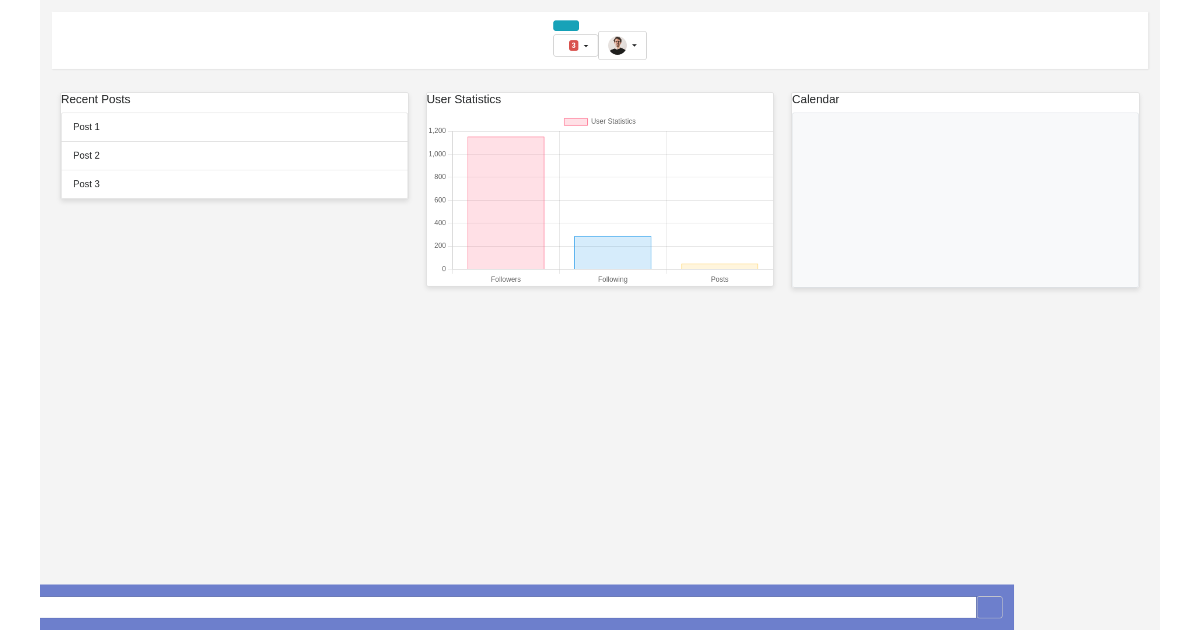Click the pink User Statistics legend swatch
The width and height of the screenshot is (1200, 630).
pyautogui.click(x=576, y=121)
